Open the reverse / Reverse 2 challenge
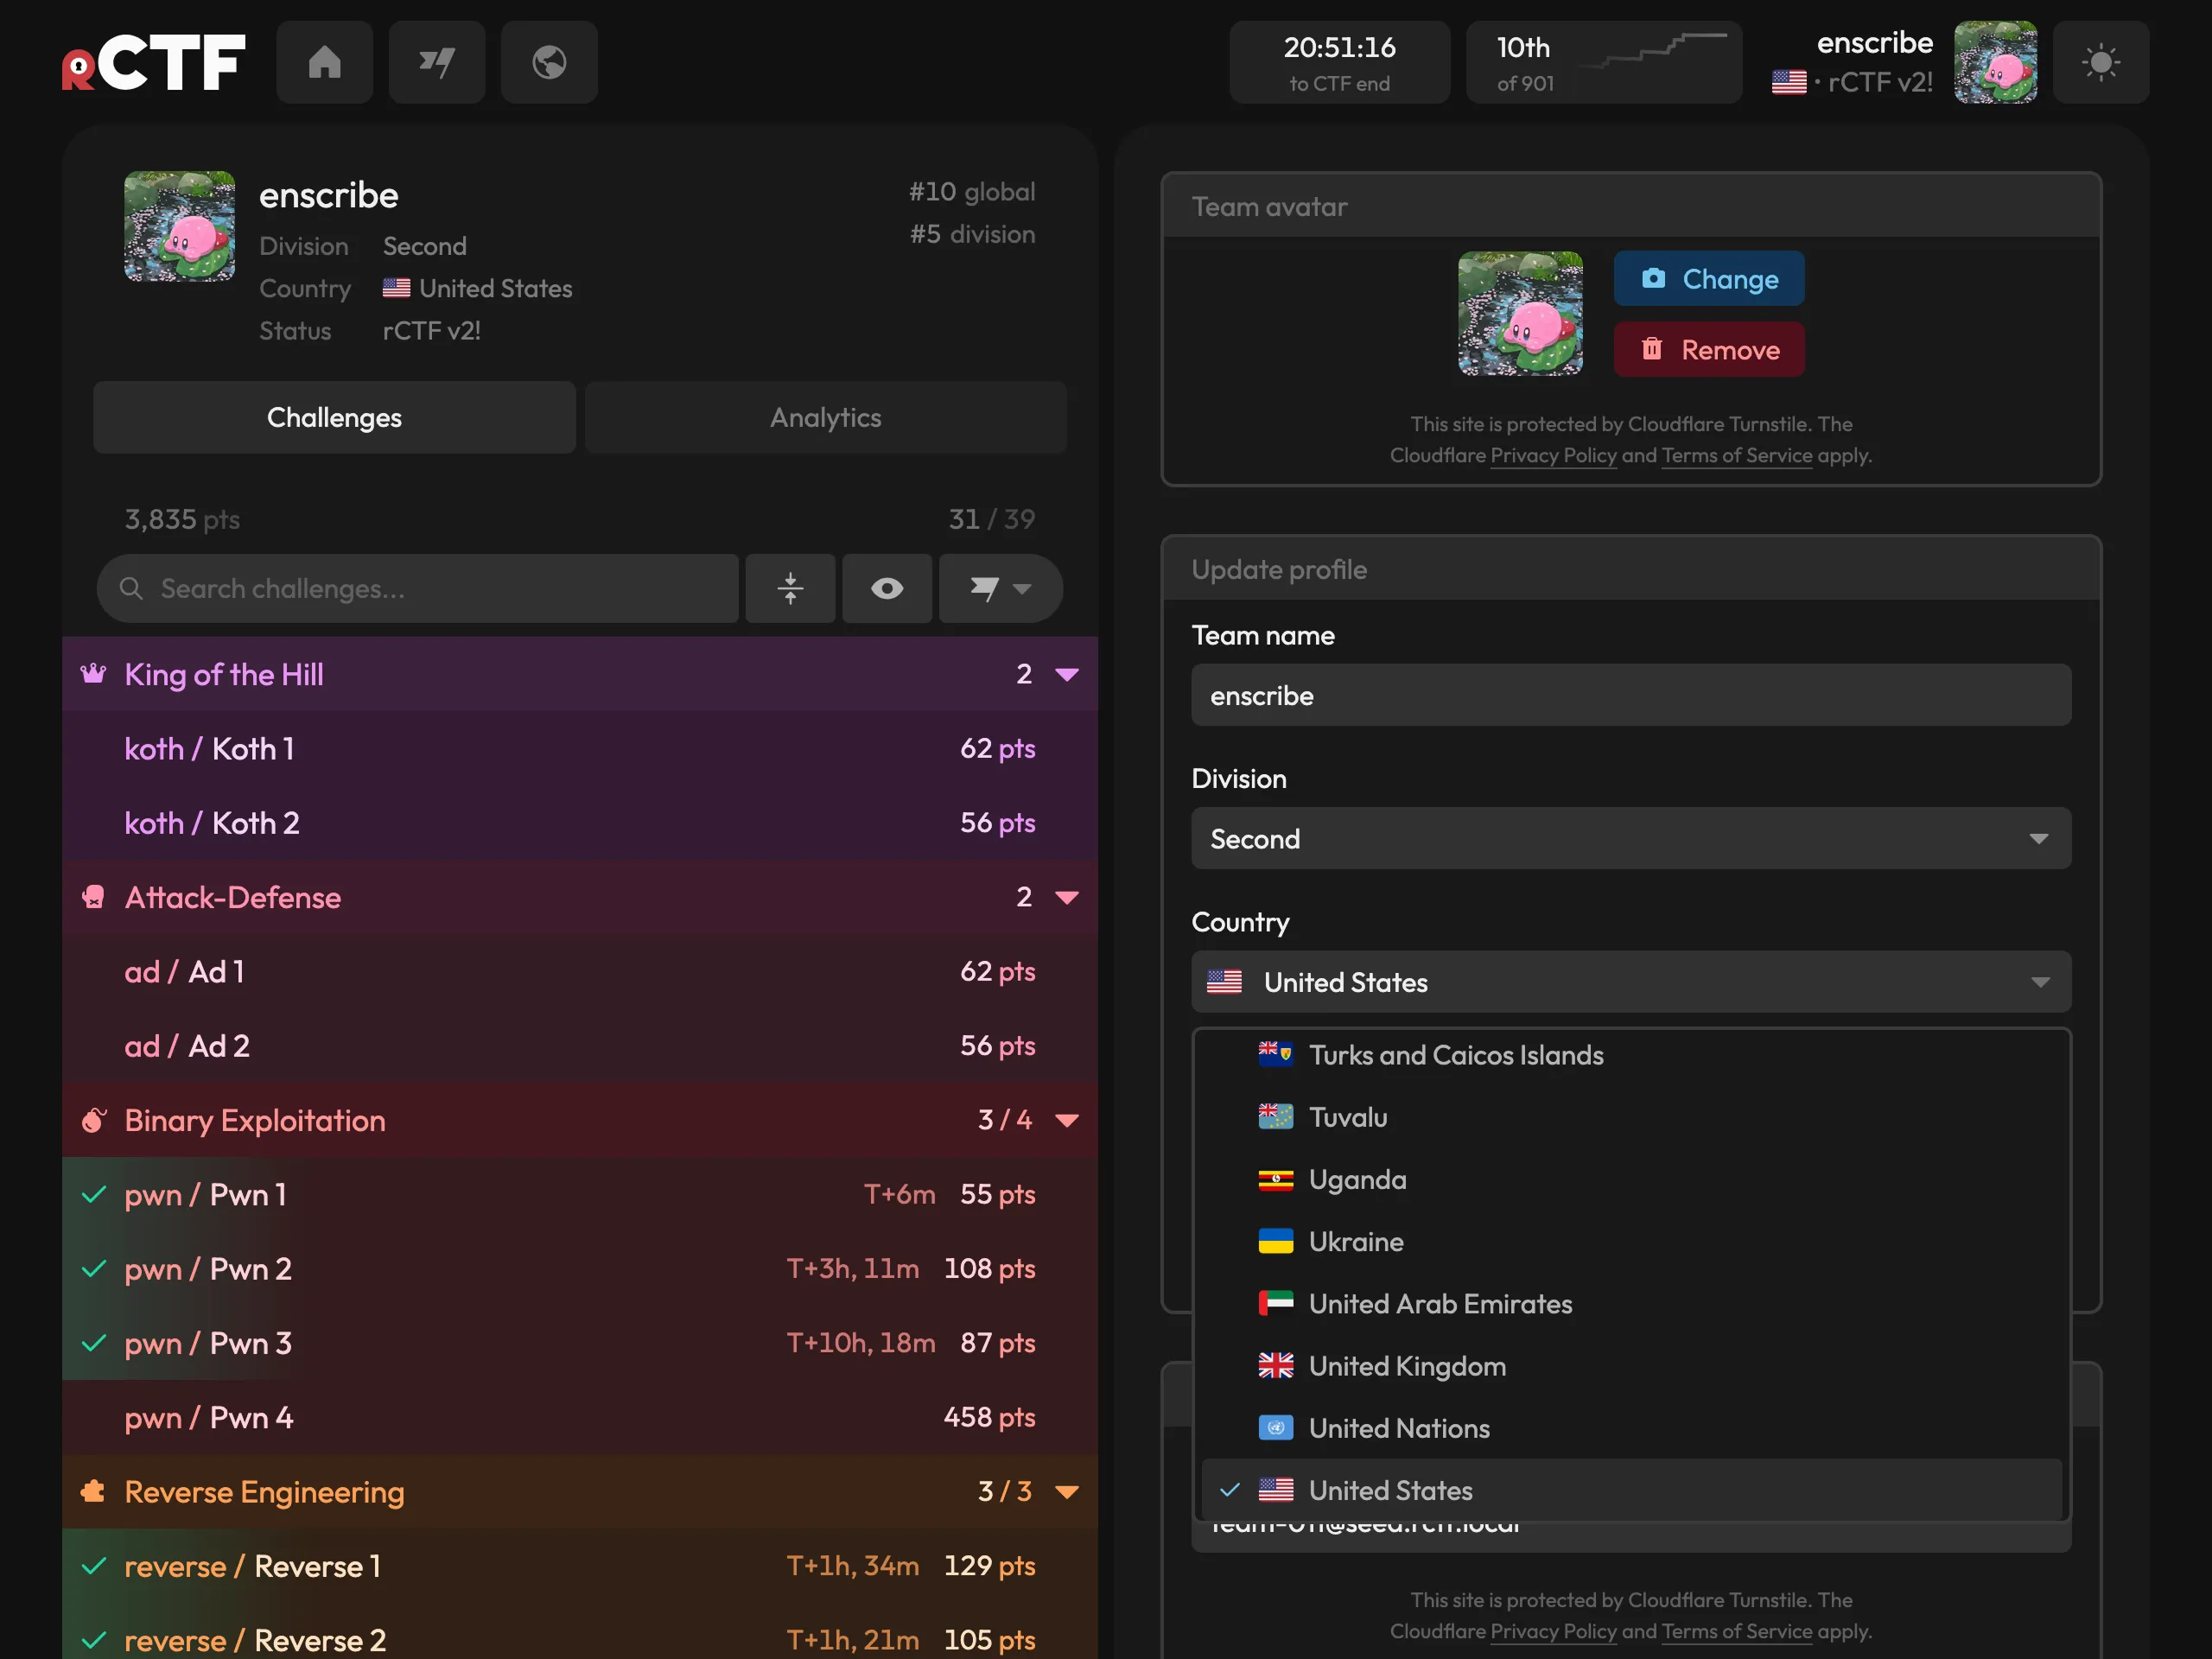The height and width of the screenshot is (1659, 2212). point(580,1632)
